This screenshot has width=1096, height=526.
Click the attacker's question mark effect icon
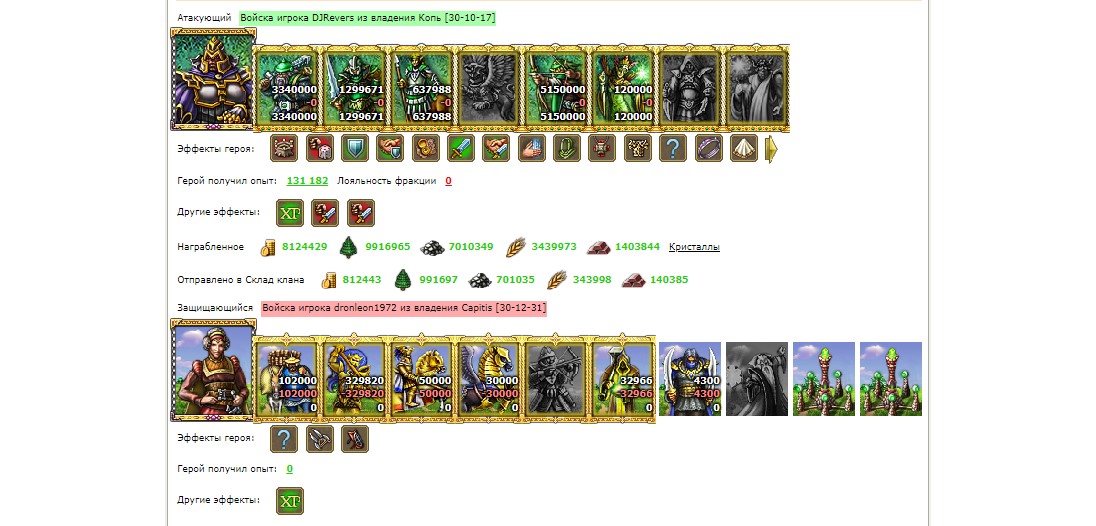point(673,148)
